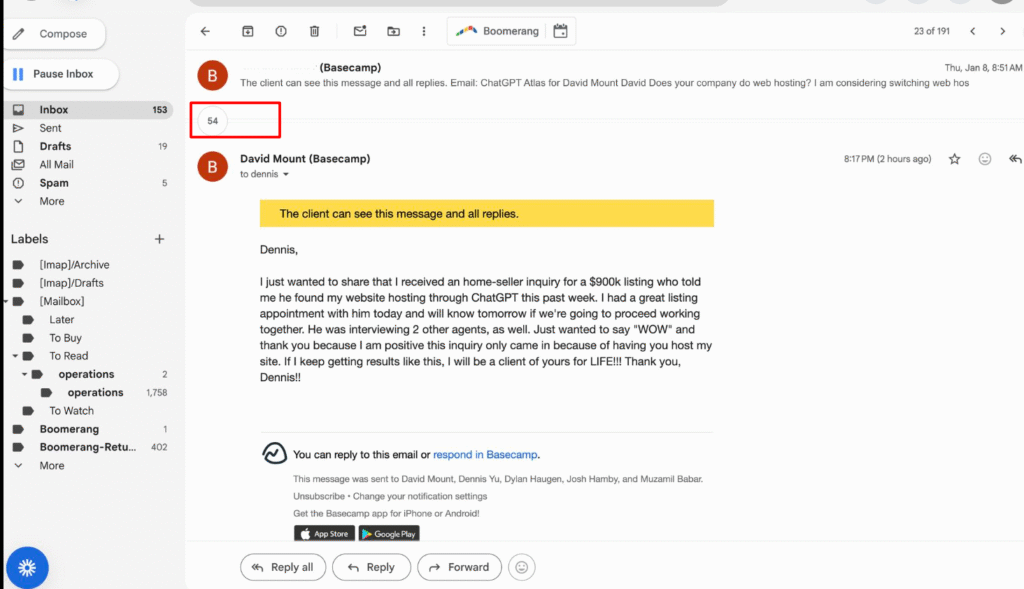The image size is (1024, 589).
Task: Expand the 54 collapsed messages
Action: 213,121
